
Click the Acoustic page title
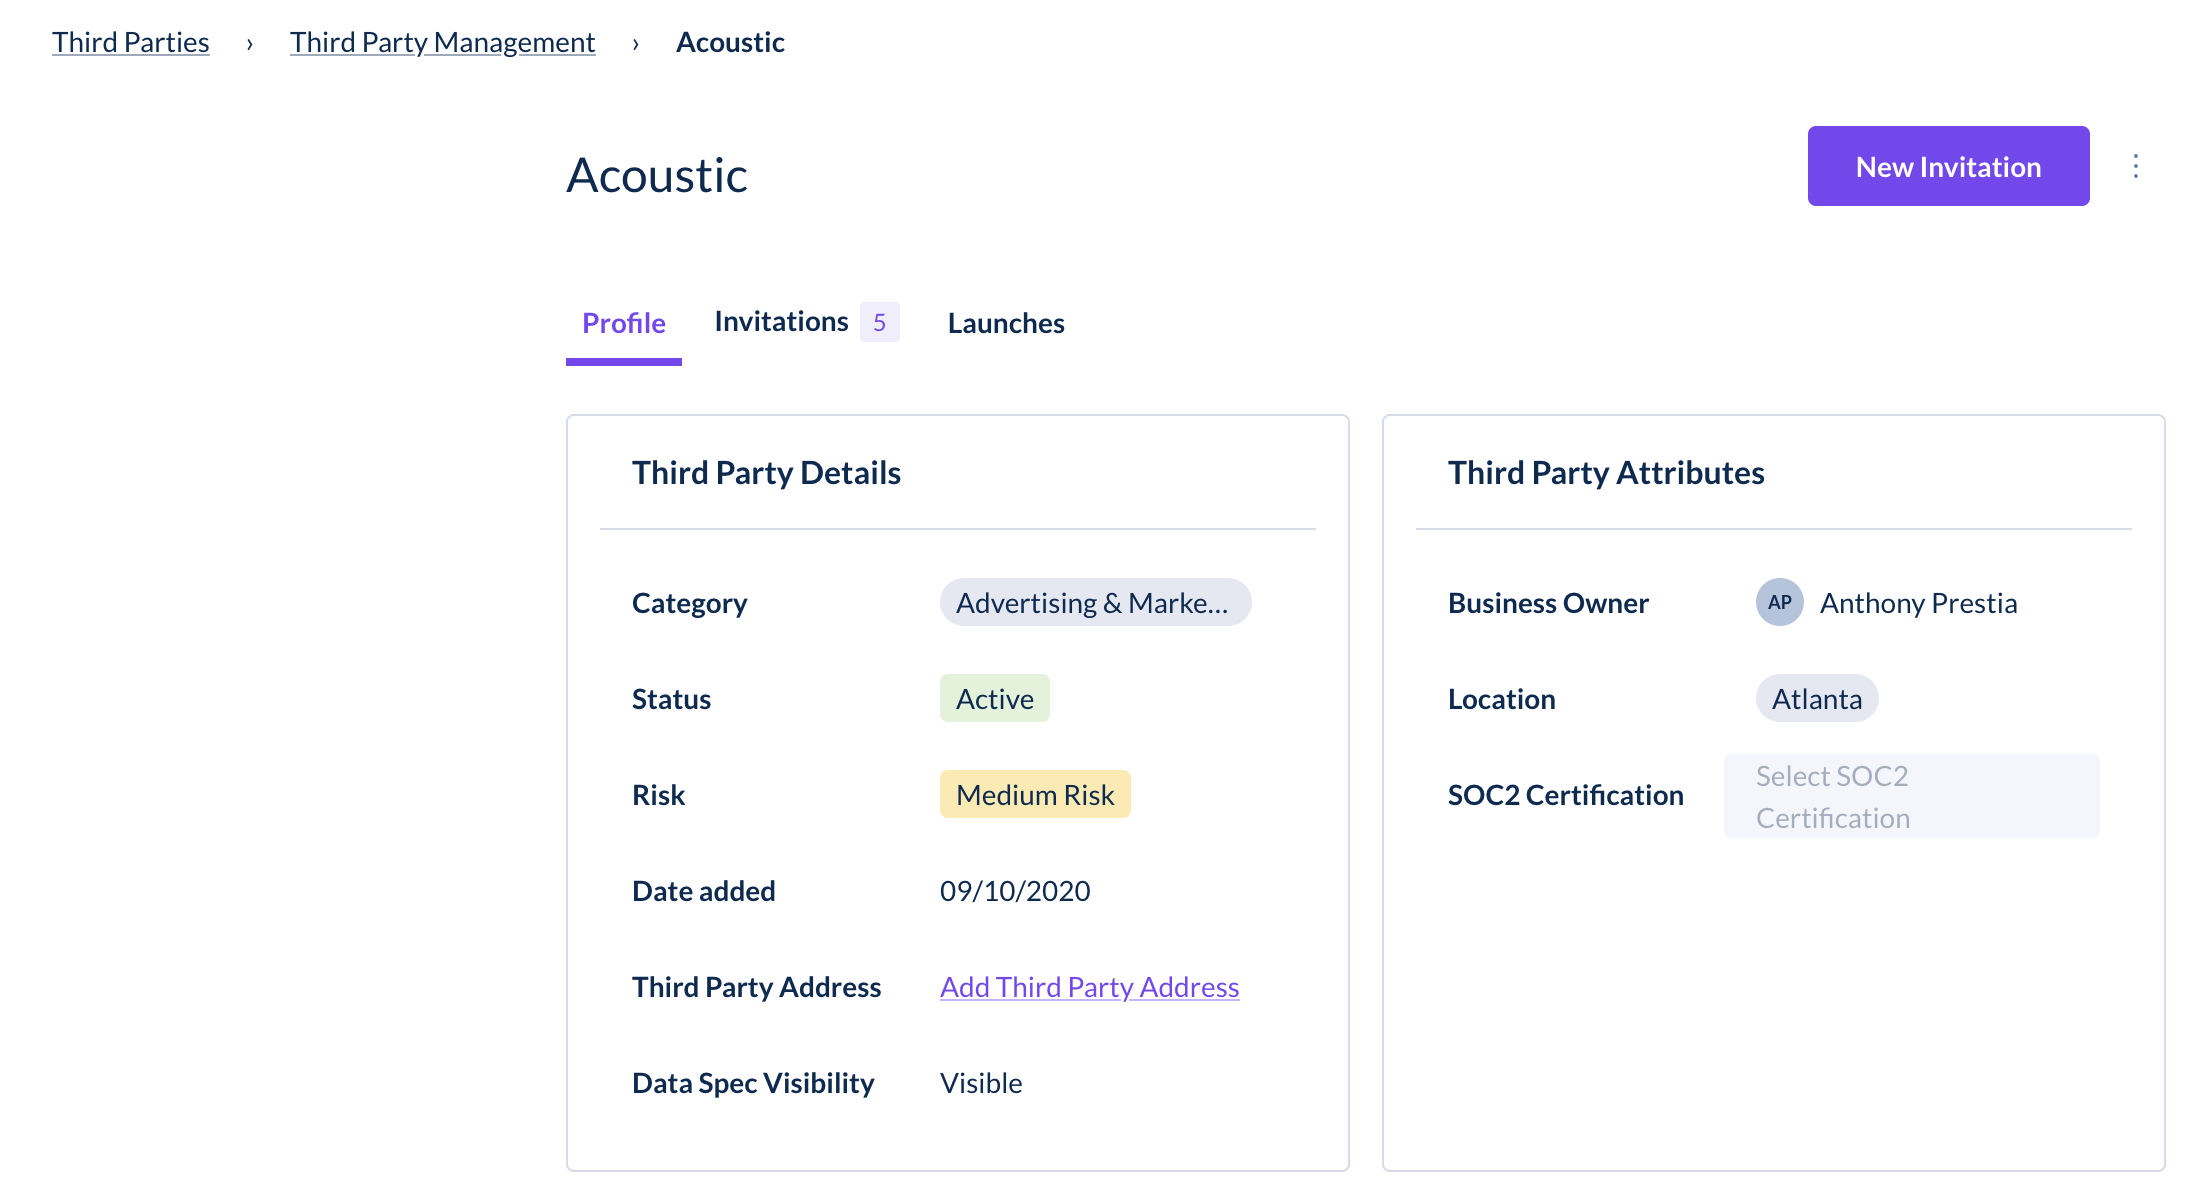click(657, 175)
